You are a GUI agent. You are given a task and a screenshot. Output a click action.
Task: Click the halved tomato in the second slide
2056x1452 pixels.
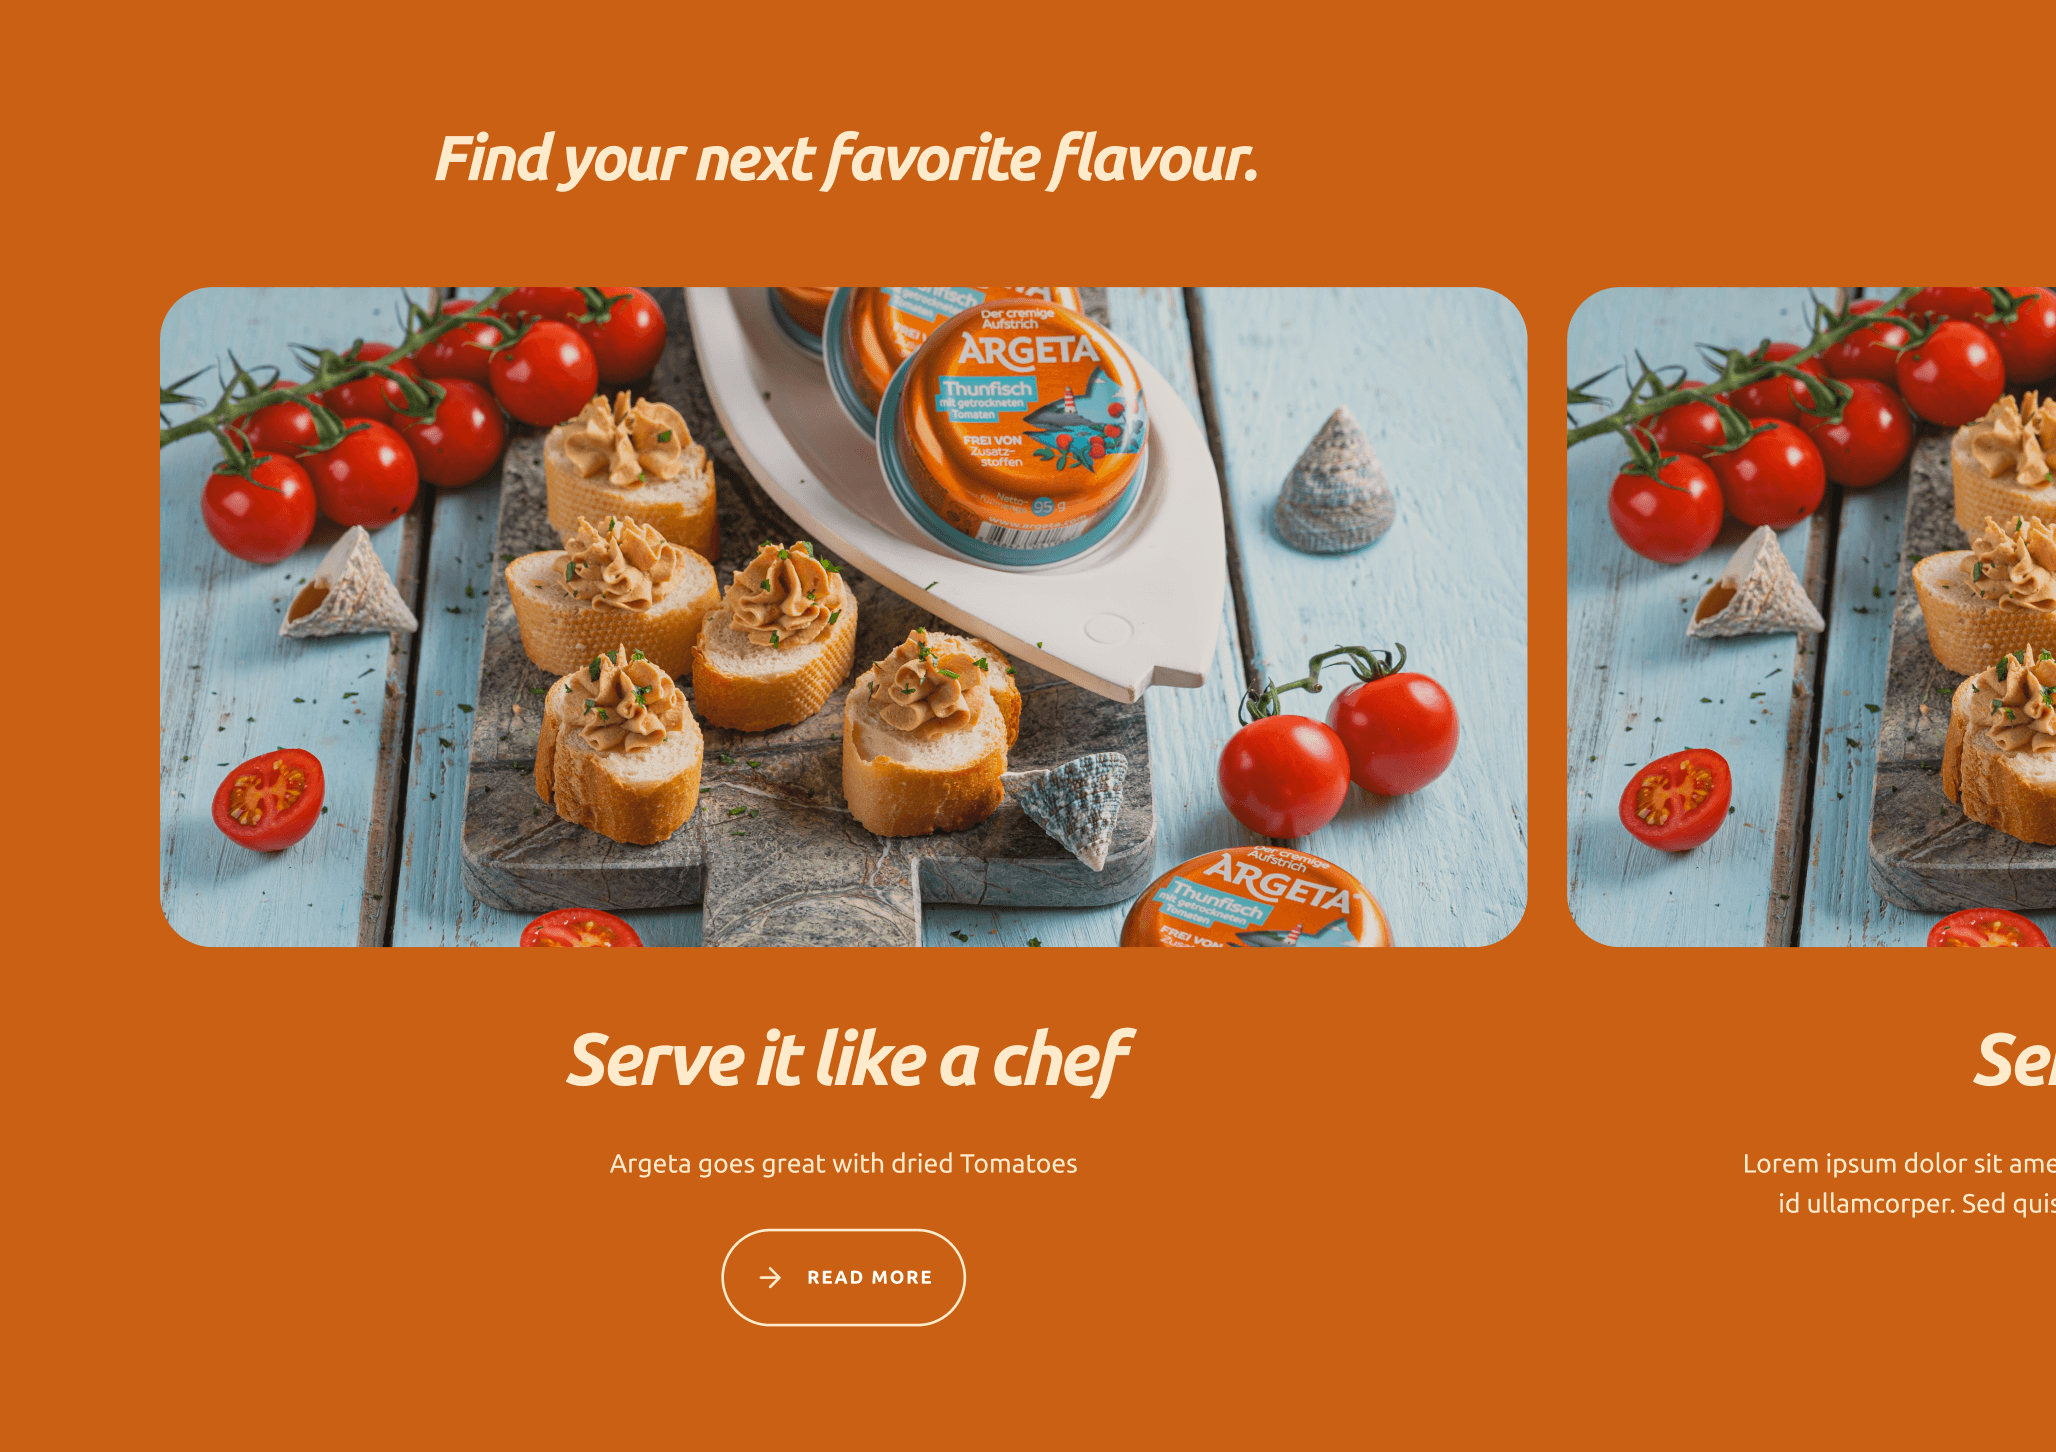click(1675, 799)
